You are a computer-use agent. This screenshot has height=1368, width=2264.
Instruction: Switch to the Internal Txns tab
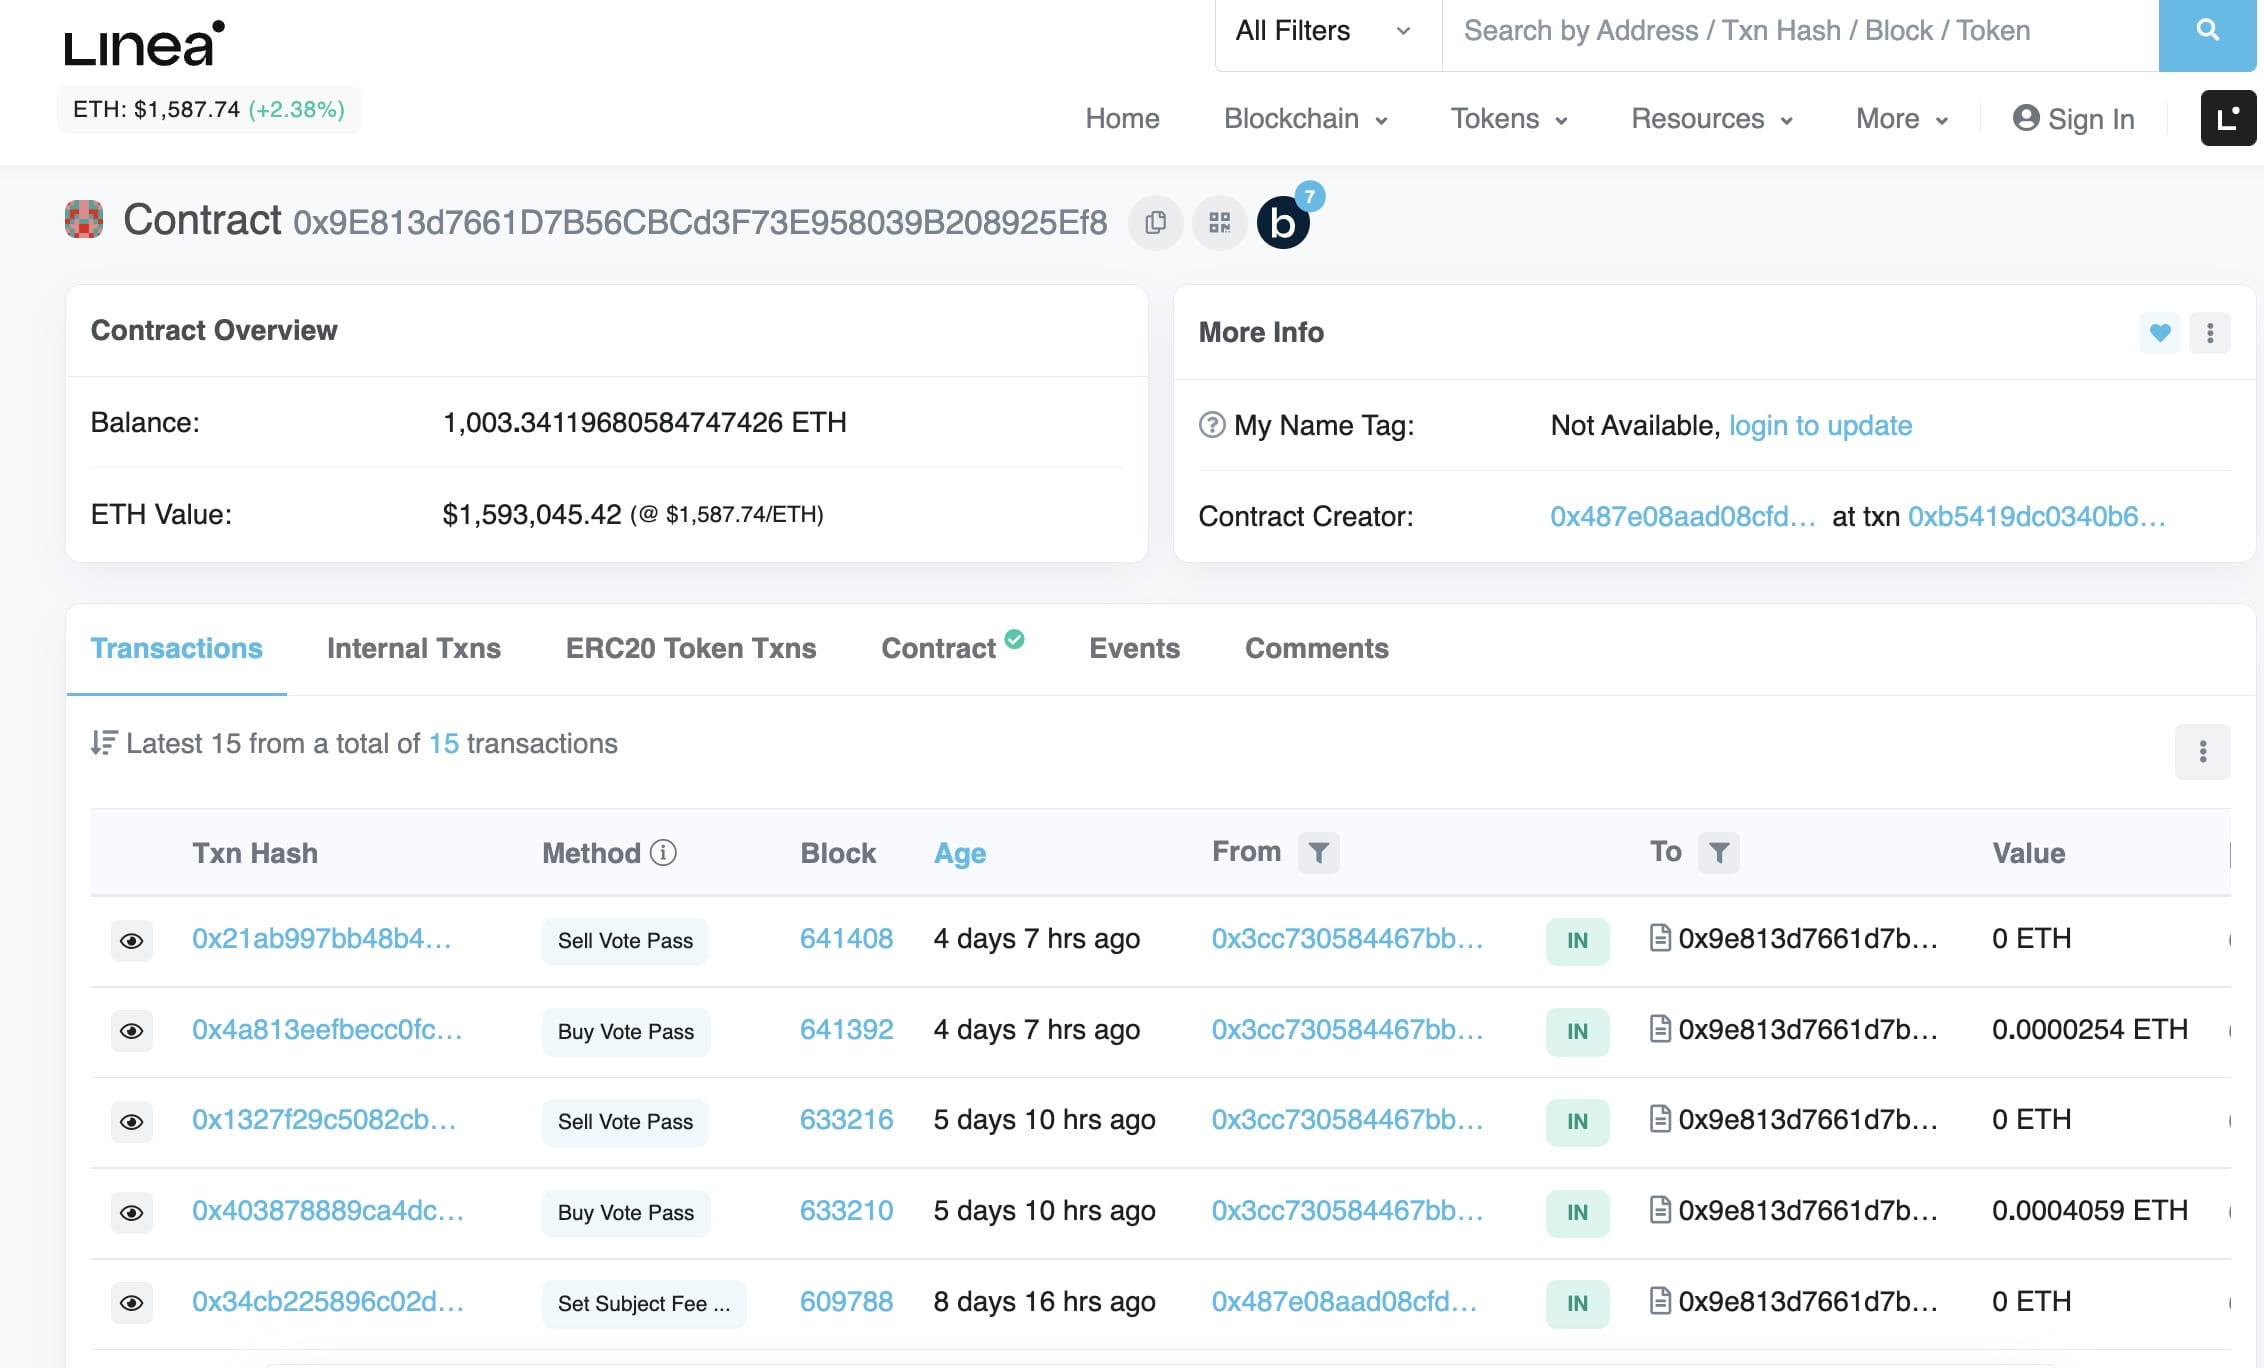tap(413, 648)
